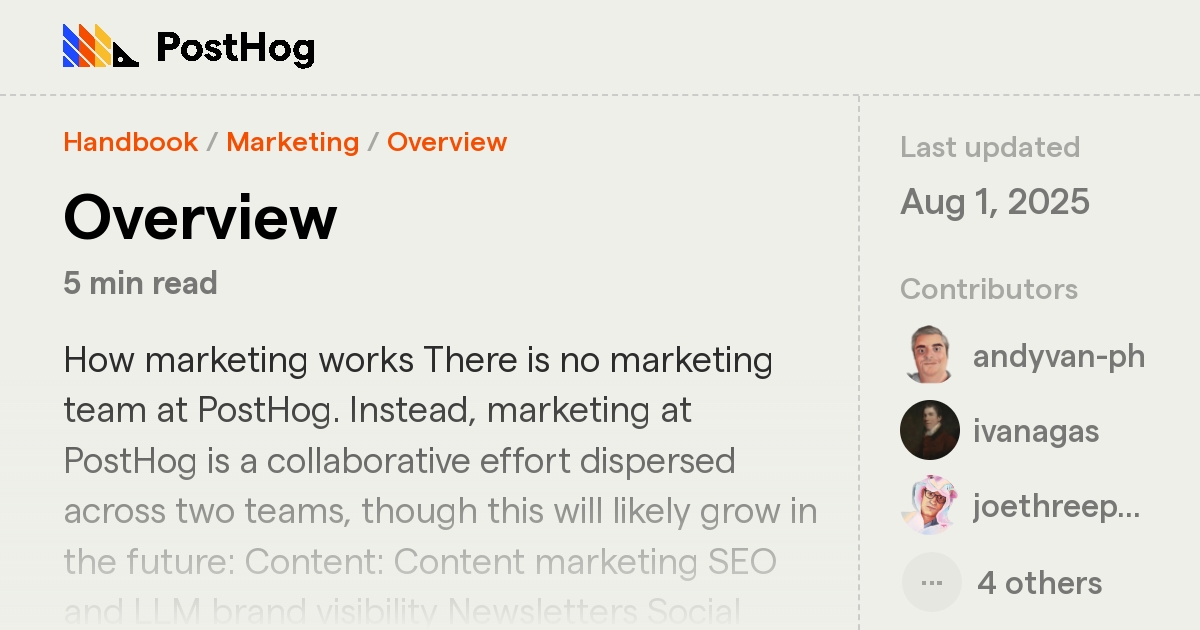
Task: Click the PostHog wordmark text
Action: [x=236, y=48]
